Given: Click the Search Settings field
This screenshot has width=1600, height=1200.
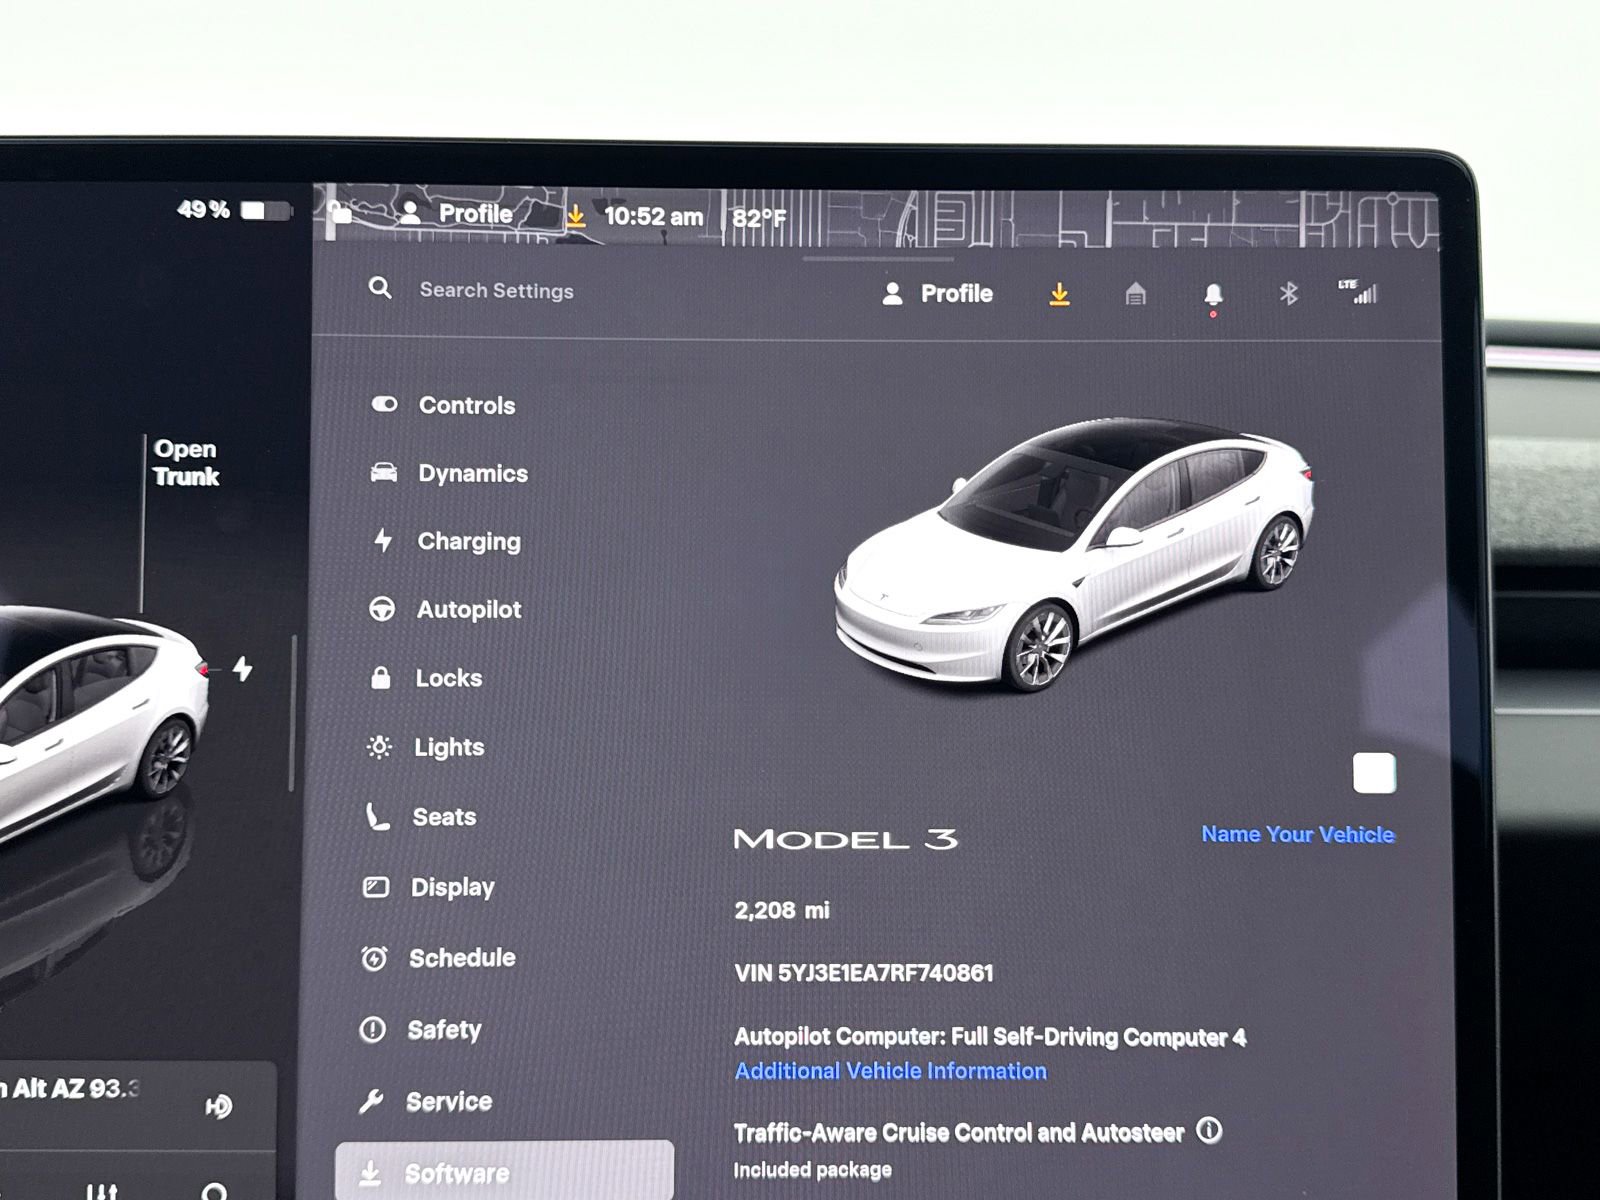Looking at the screenshot, I should 497,290.
